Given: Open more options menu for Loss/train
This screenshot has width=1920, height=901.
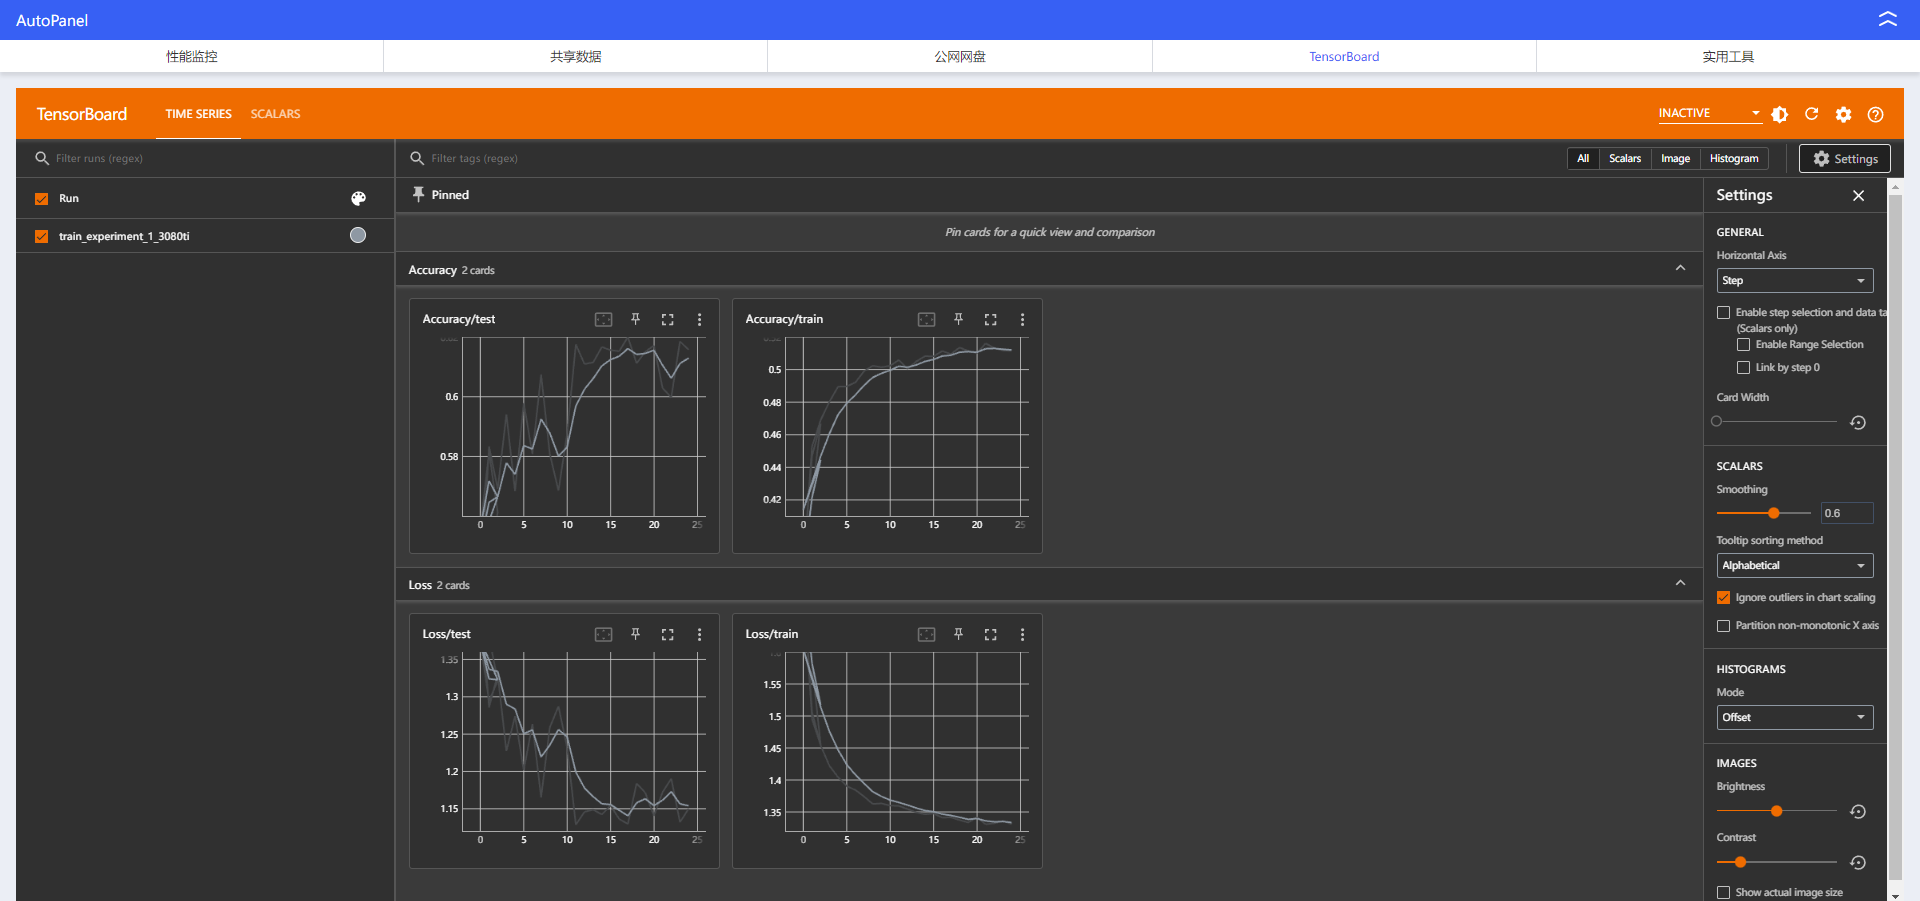Looking at the screenshot, I should (1022, 634).
